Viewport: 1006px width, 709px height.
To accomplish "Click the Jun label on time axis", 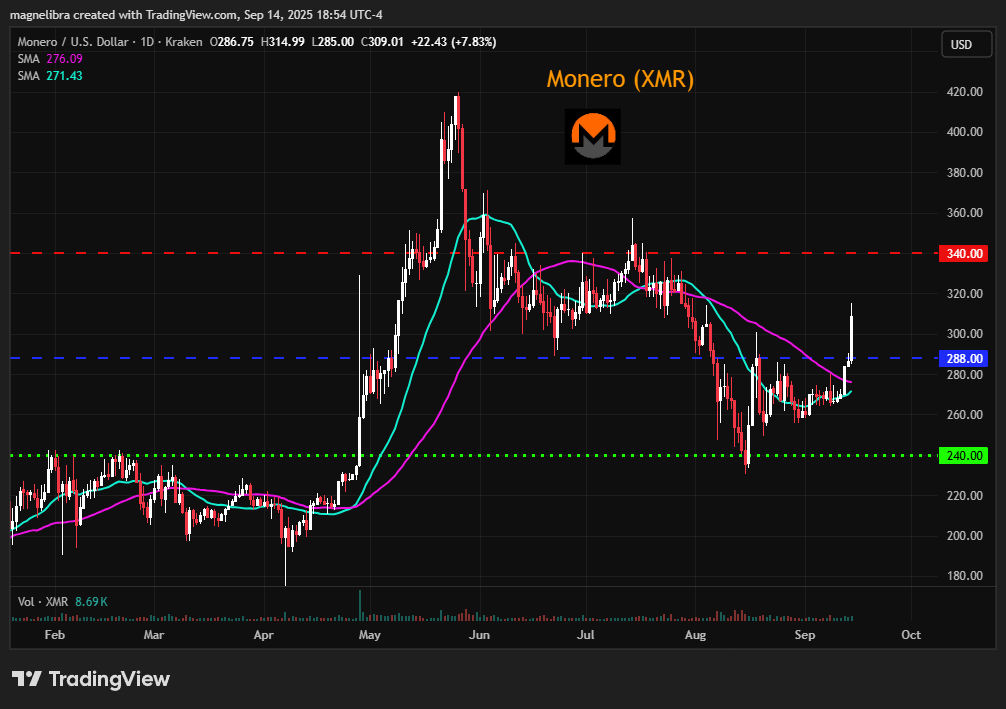I will (x=479, y=635).
